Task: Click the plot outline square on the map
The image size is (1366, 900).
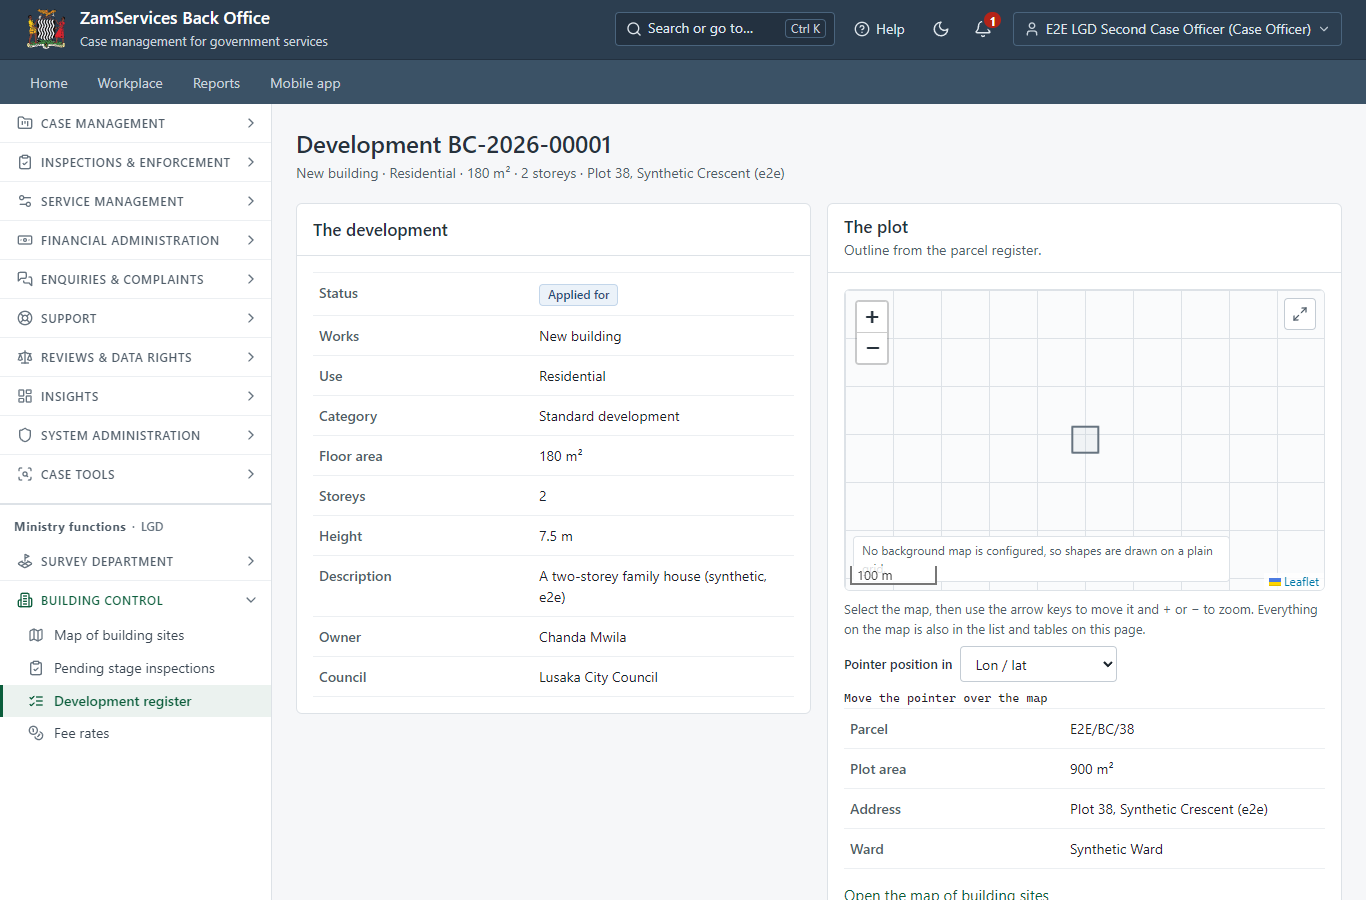Action: 1085,440
